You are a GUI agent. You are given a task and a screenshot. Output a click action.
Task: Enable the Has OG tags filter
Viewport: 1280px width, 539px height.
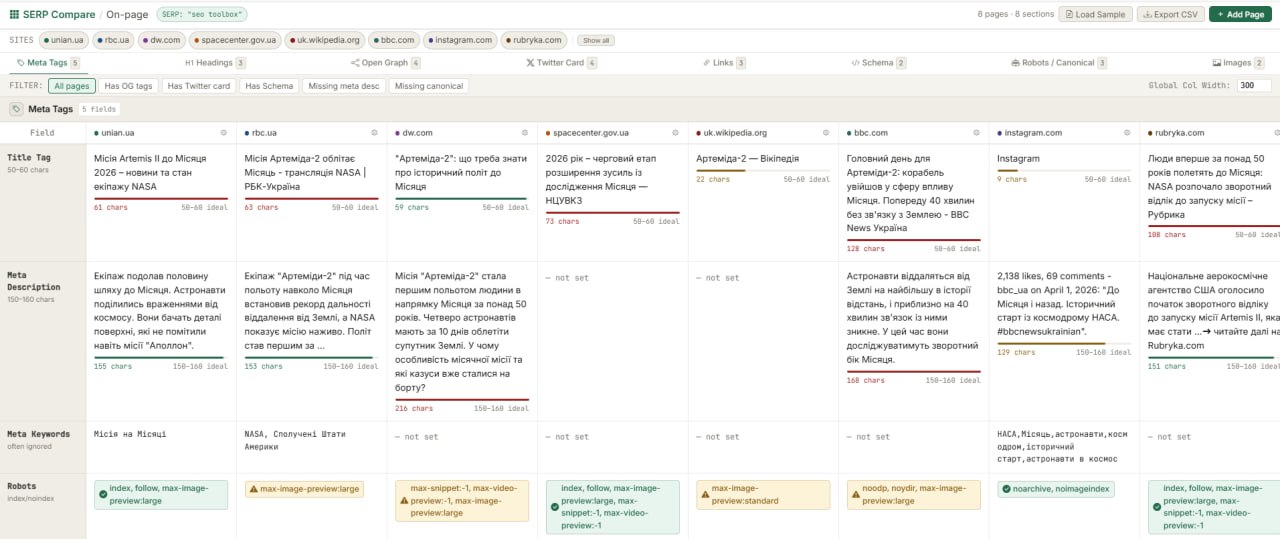(128, 86)
